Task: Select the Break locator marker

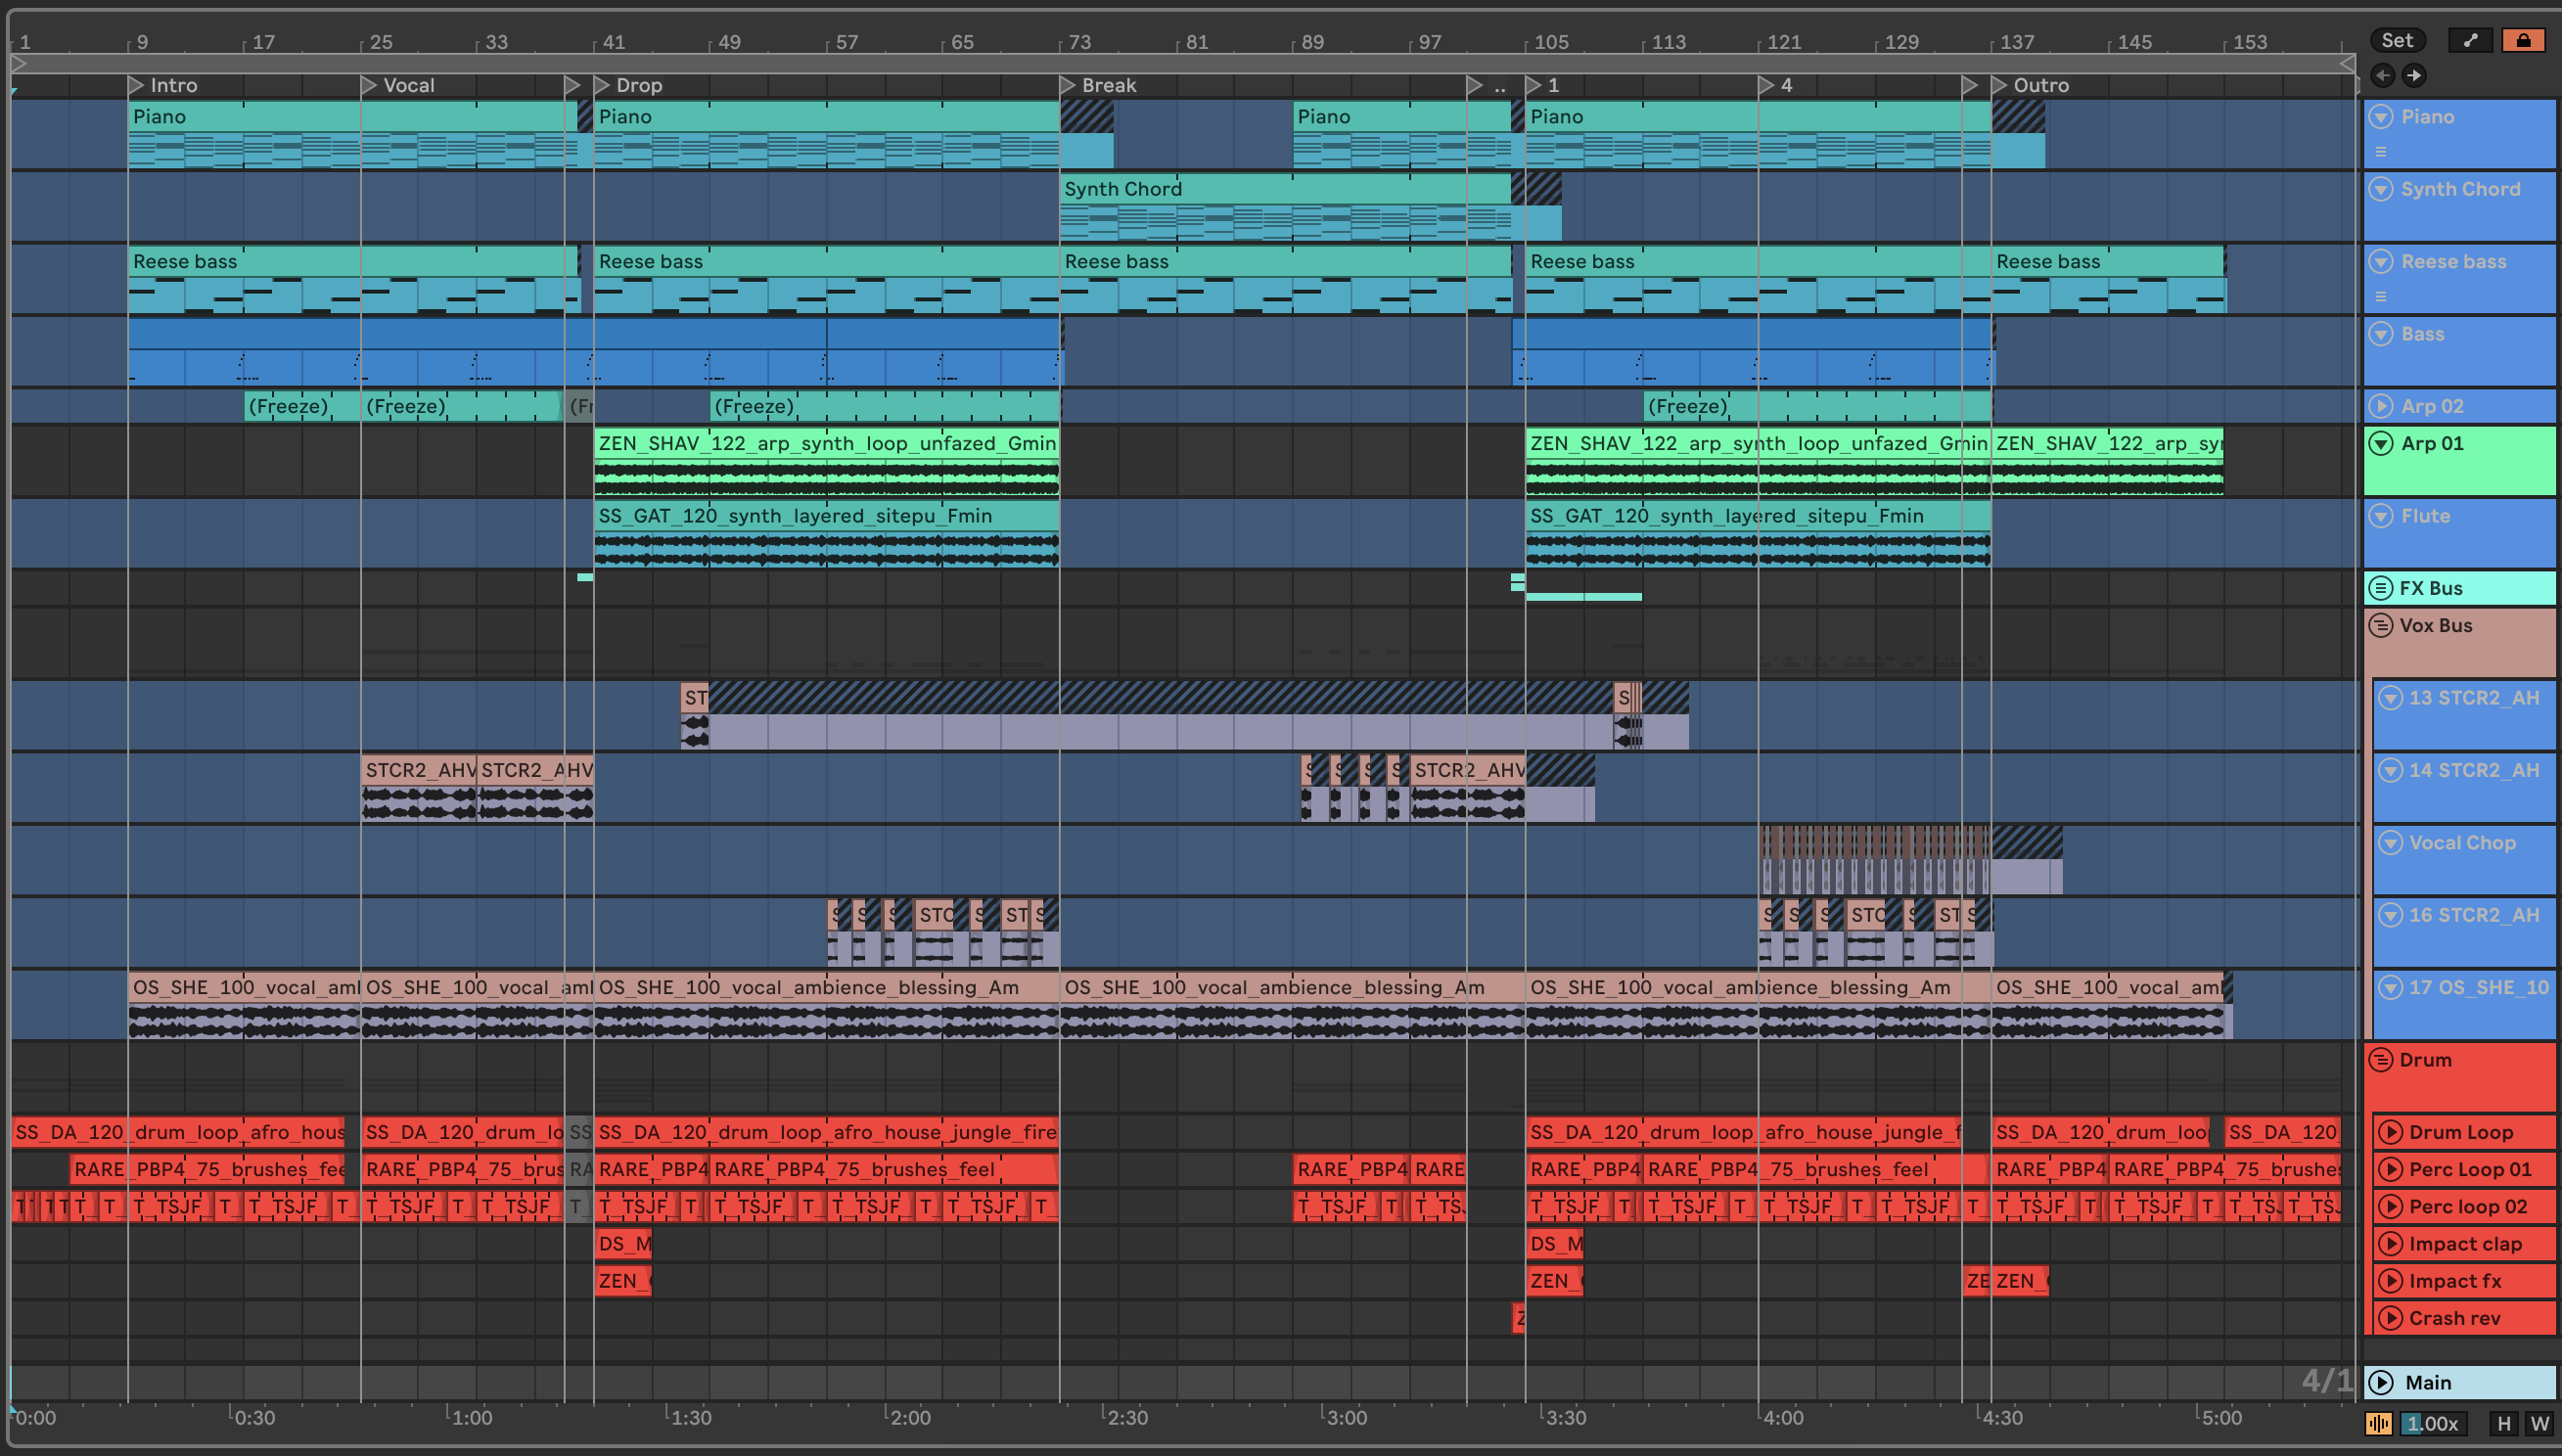Action: (x=1067, y=85)
